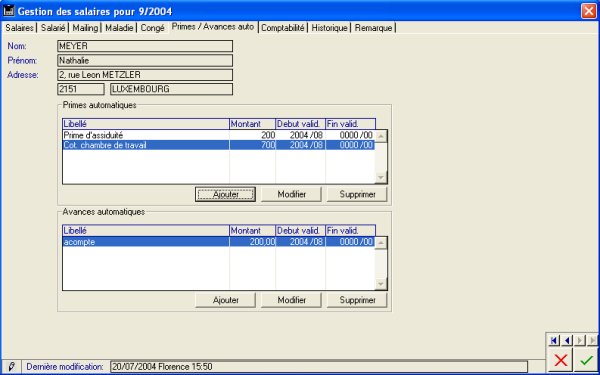Click Fin valid. header in Primes table

coord(351,124)
